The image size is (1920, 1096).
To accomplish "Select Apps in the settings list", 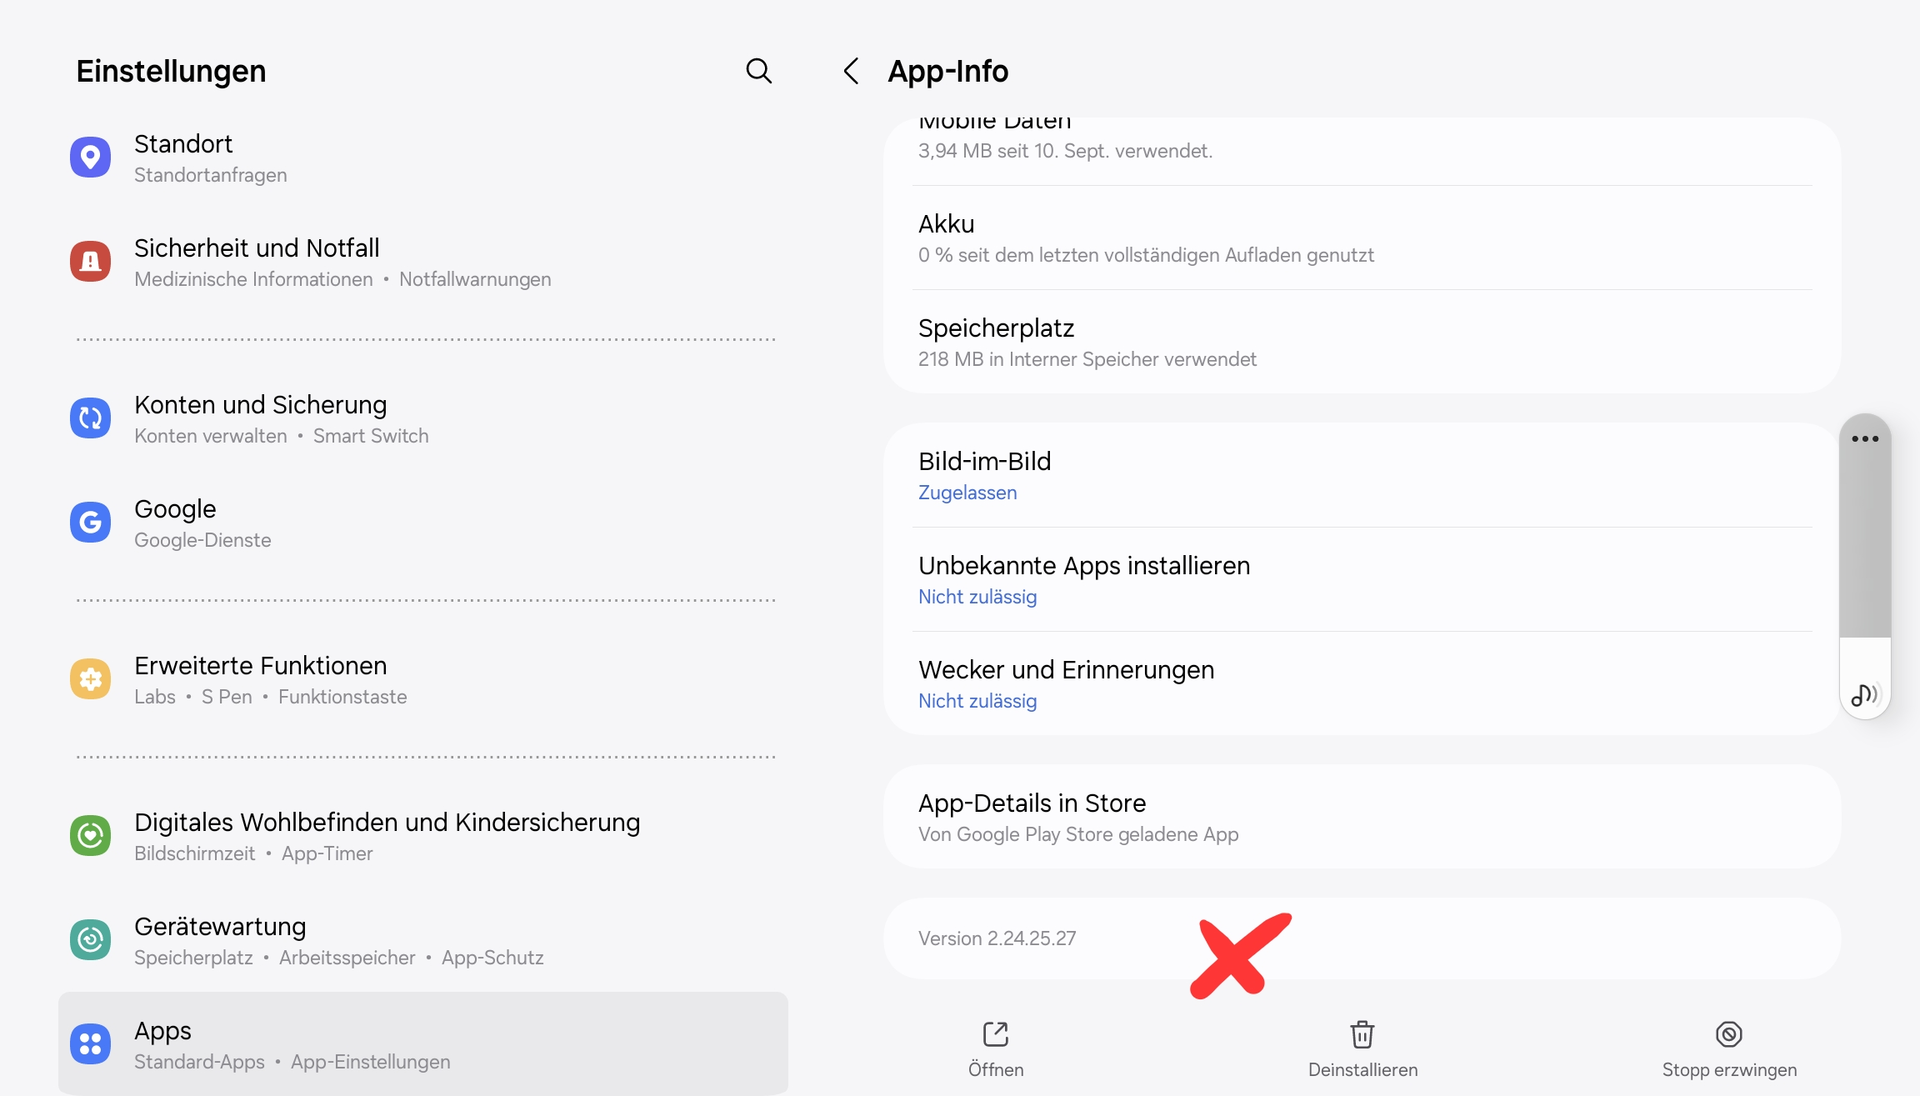I will [x=422, y=1044].
